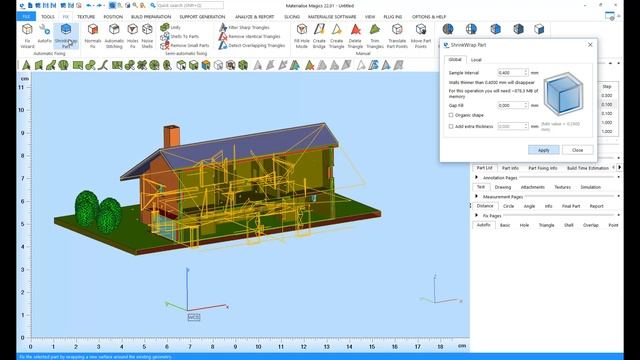Viewport: 640px width, 360px height.
Task: Open the Build Time Estimation tab
Action: tap(587, 168)
